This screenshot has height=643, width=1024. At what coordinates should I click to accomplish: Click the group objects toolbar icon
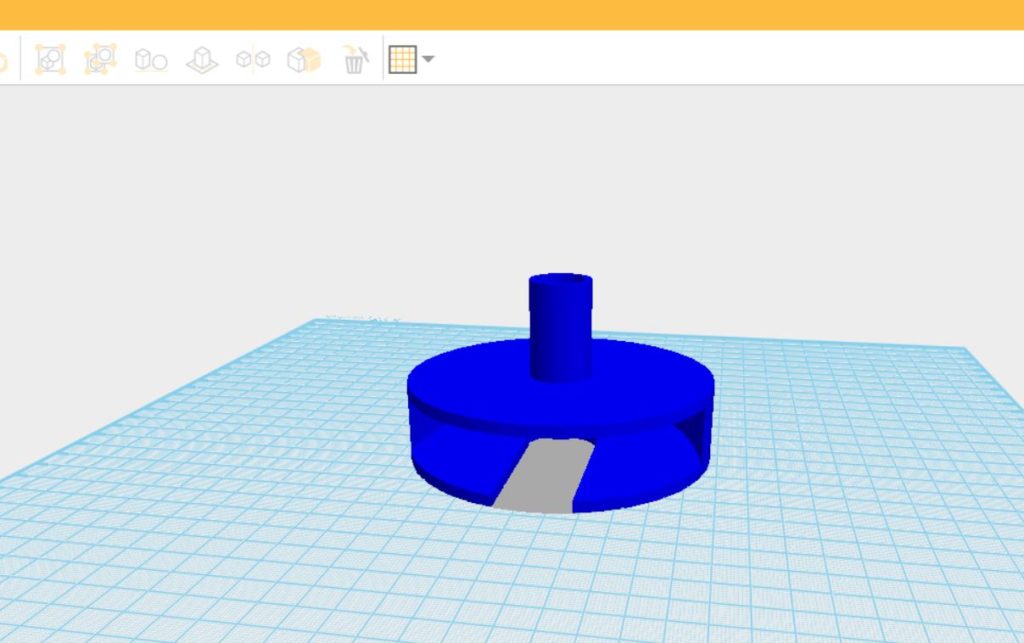(x=50, y=59)
